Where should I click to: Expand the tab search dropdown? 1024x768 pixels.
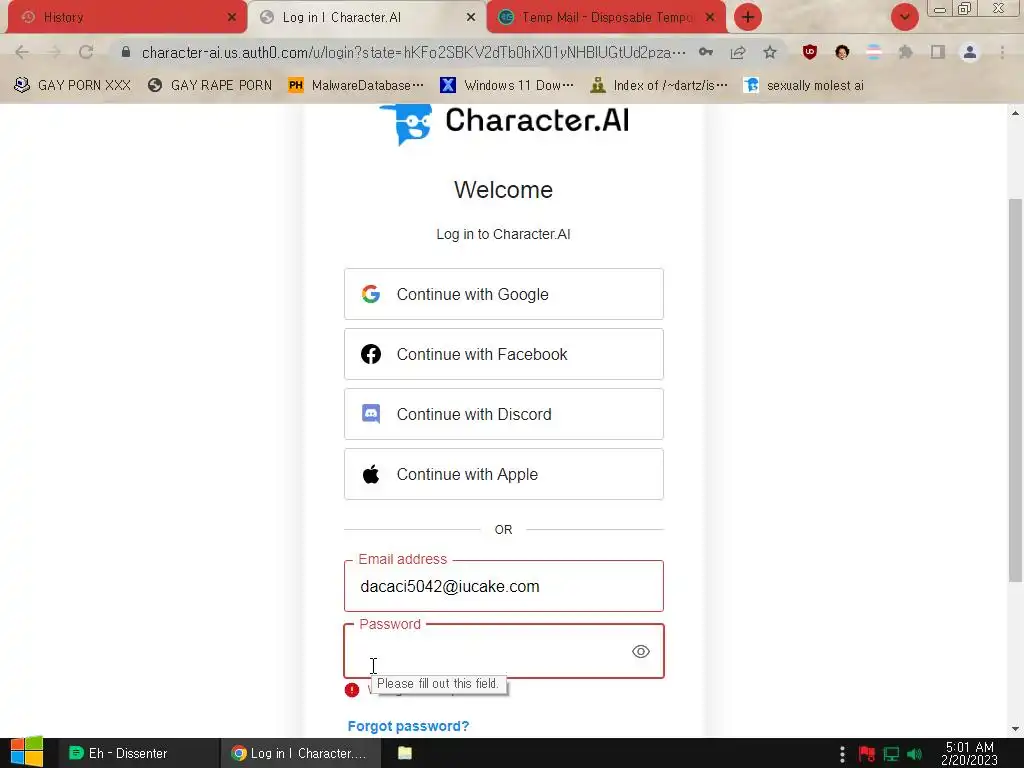904,17
